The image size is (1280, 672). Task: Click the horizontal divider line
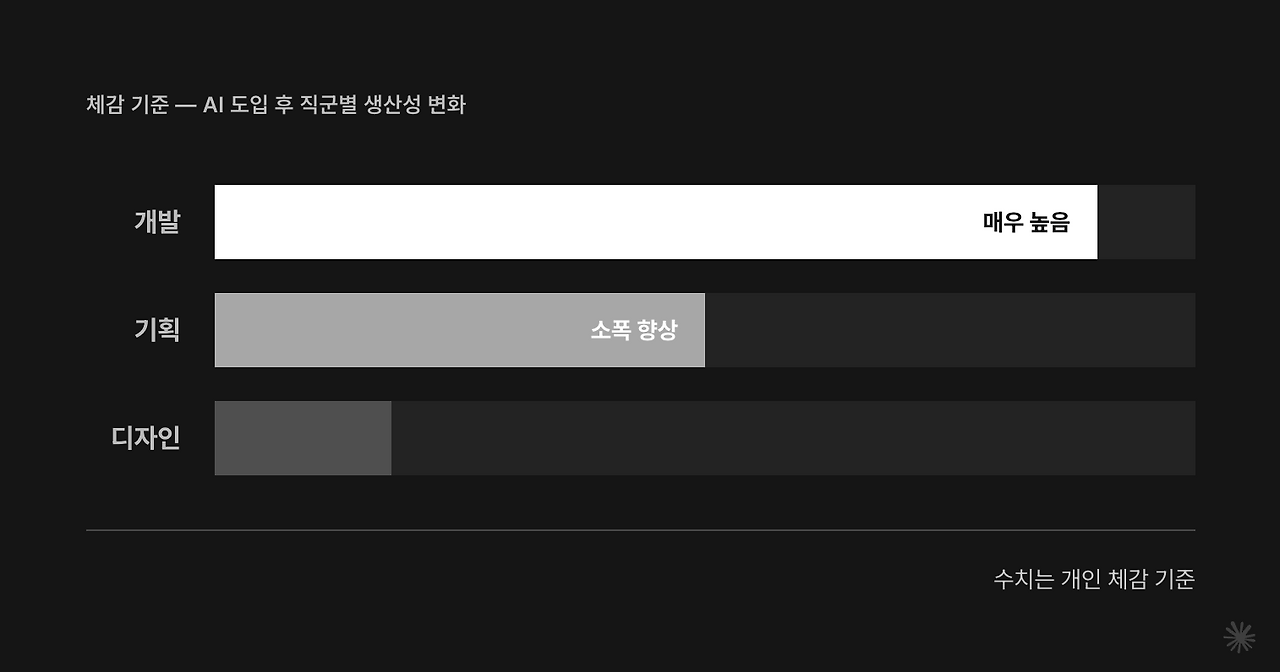point(640,530)
